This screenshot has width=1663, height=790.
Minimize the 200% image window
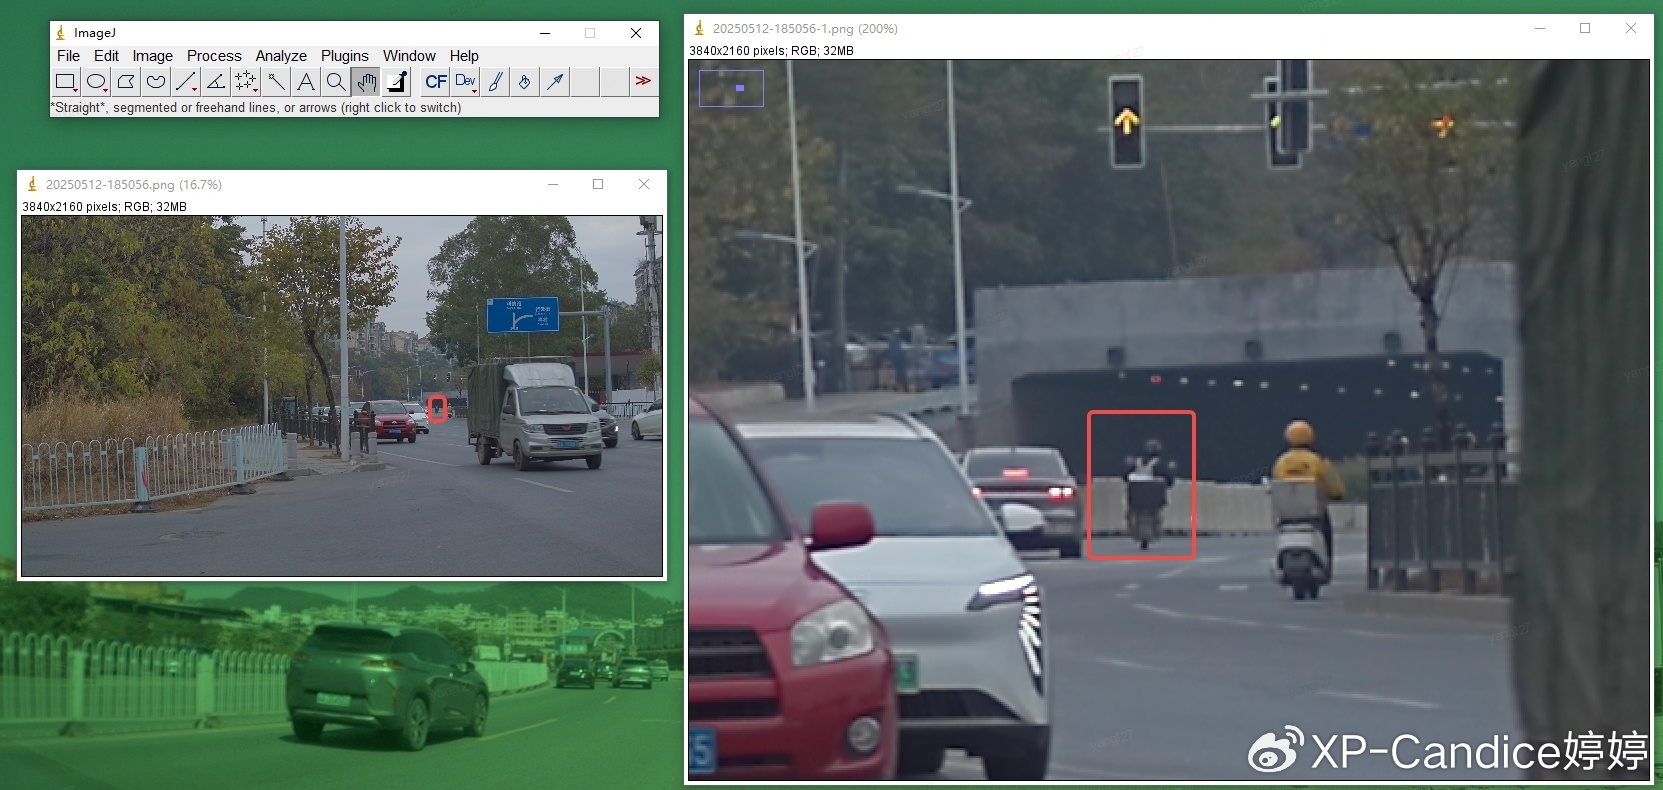coord(1540,28)
